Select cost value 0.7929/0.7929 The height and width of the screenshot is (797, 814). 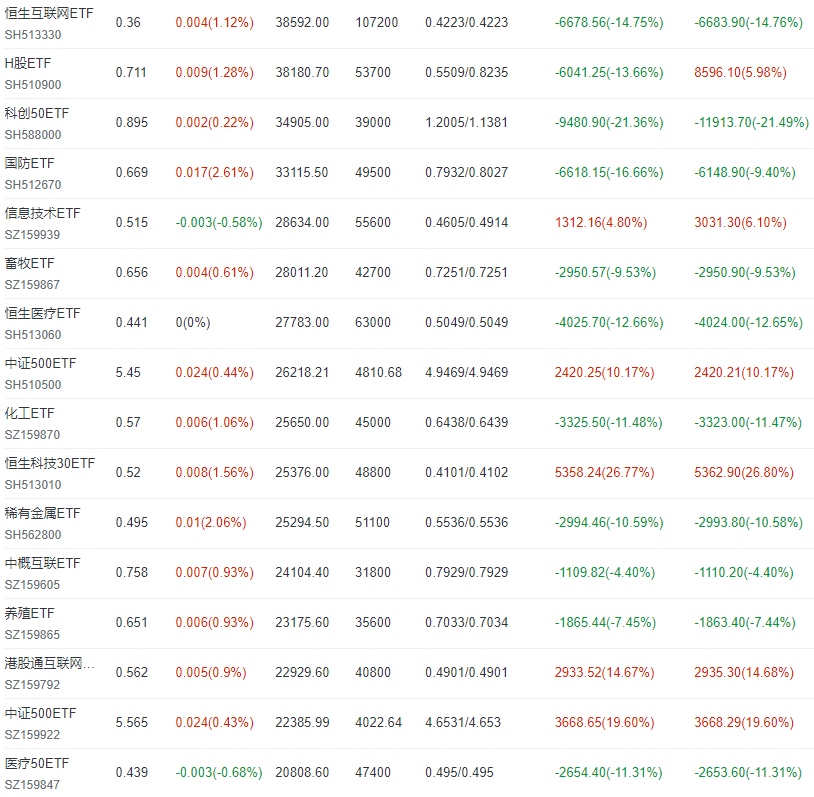pos(466,573)
